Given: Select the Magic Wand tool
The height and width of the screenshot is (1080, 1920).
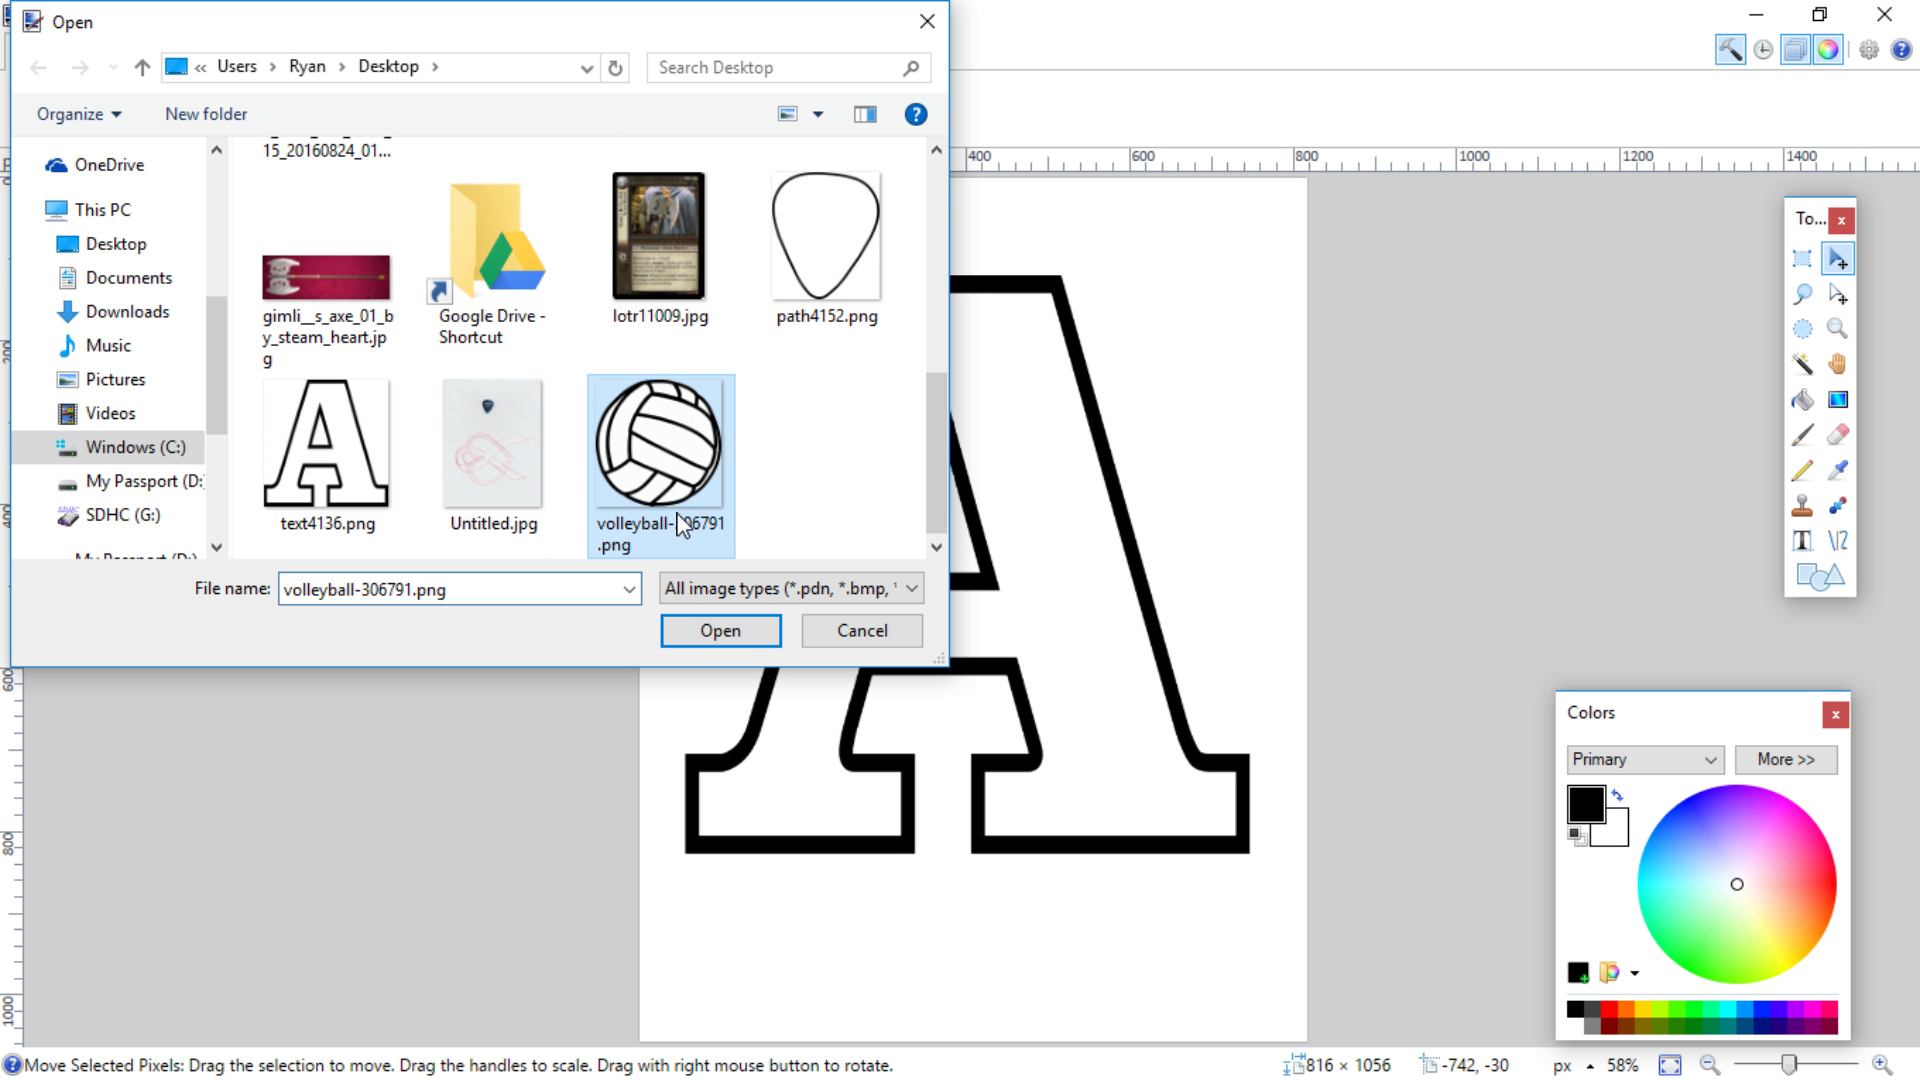Looking at the screenshot, I should click(x=1802, y=364).
